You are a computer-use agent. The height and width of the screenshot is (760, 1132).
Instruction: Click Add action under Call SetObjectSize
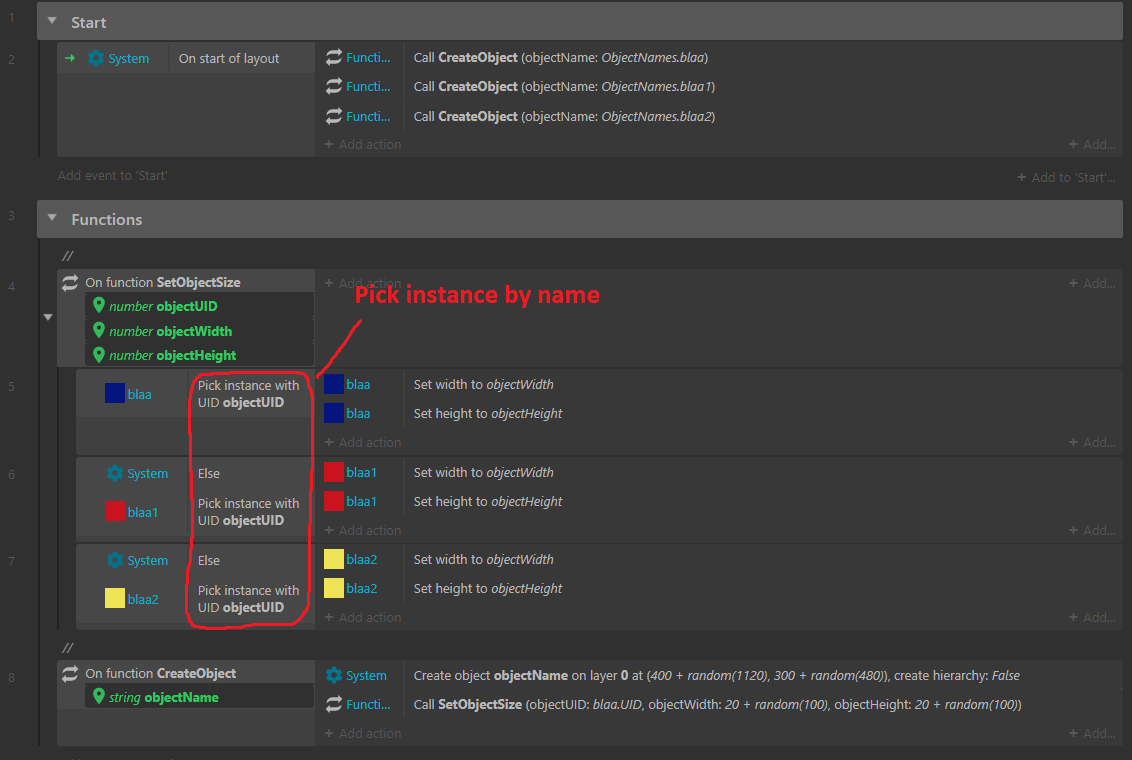pyautogui.click(x=363, y=733)
